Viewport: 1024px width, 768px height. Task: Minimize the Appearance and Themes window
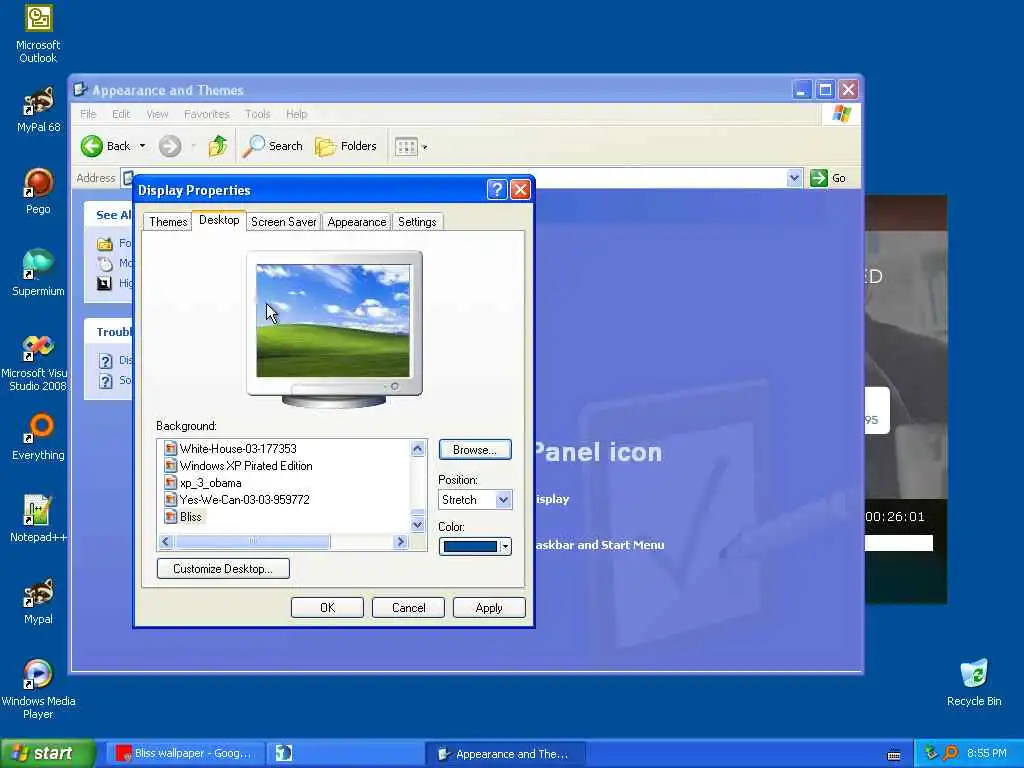[801, 89]
